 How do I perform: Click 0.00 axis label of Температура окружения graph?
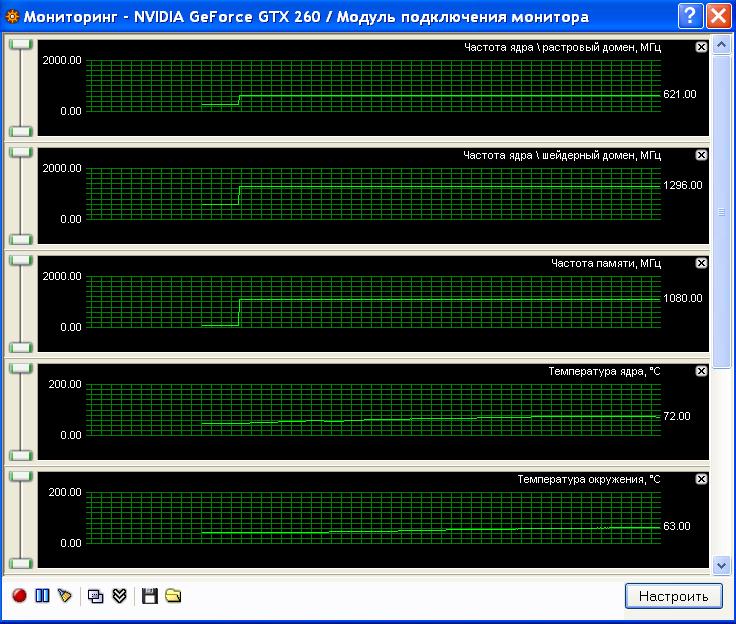(x=71, y=543)
